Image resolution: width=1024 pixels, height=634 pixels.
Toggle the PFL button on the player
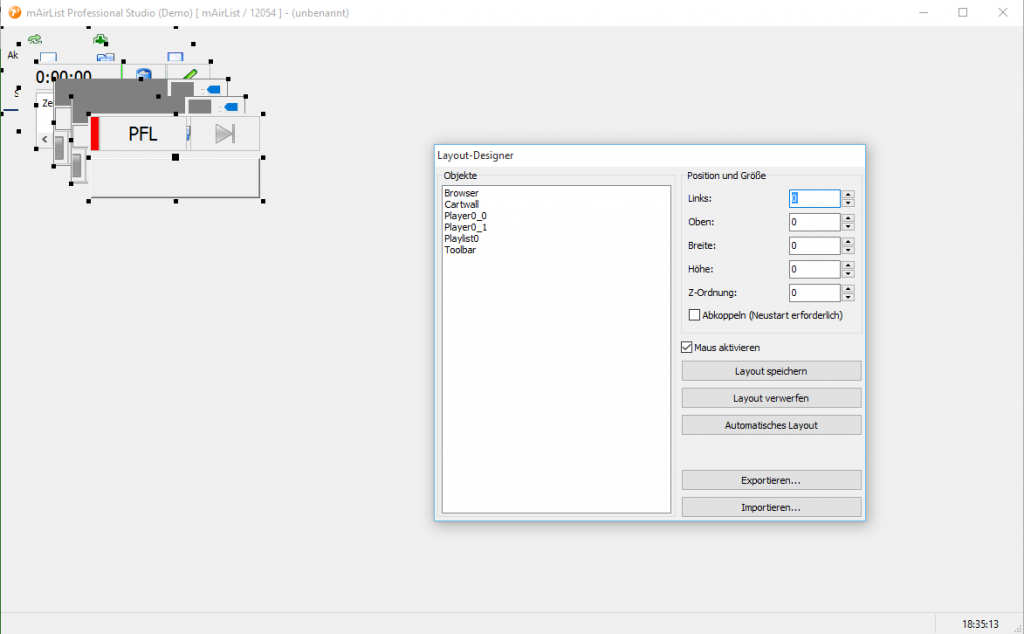142,135
